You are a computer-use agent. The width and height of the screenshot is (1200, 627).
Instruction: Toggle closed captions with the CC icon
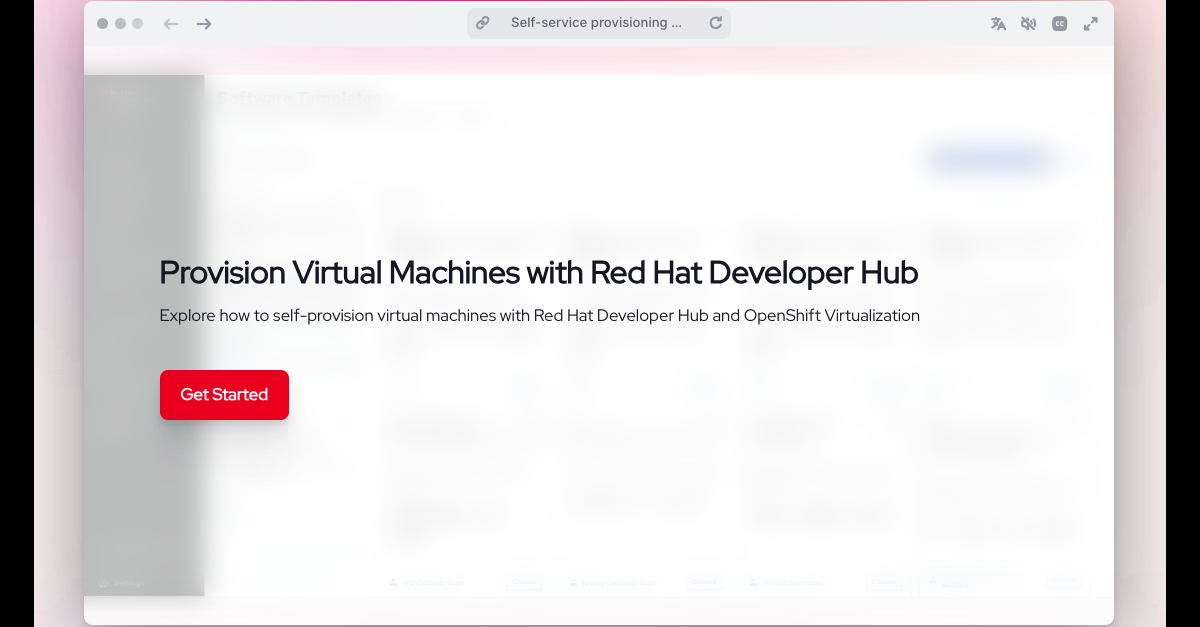[1060, 24]
